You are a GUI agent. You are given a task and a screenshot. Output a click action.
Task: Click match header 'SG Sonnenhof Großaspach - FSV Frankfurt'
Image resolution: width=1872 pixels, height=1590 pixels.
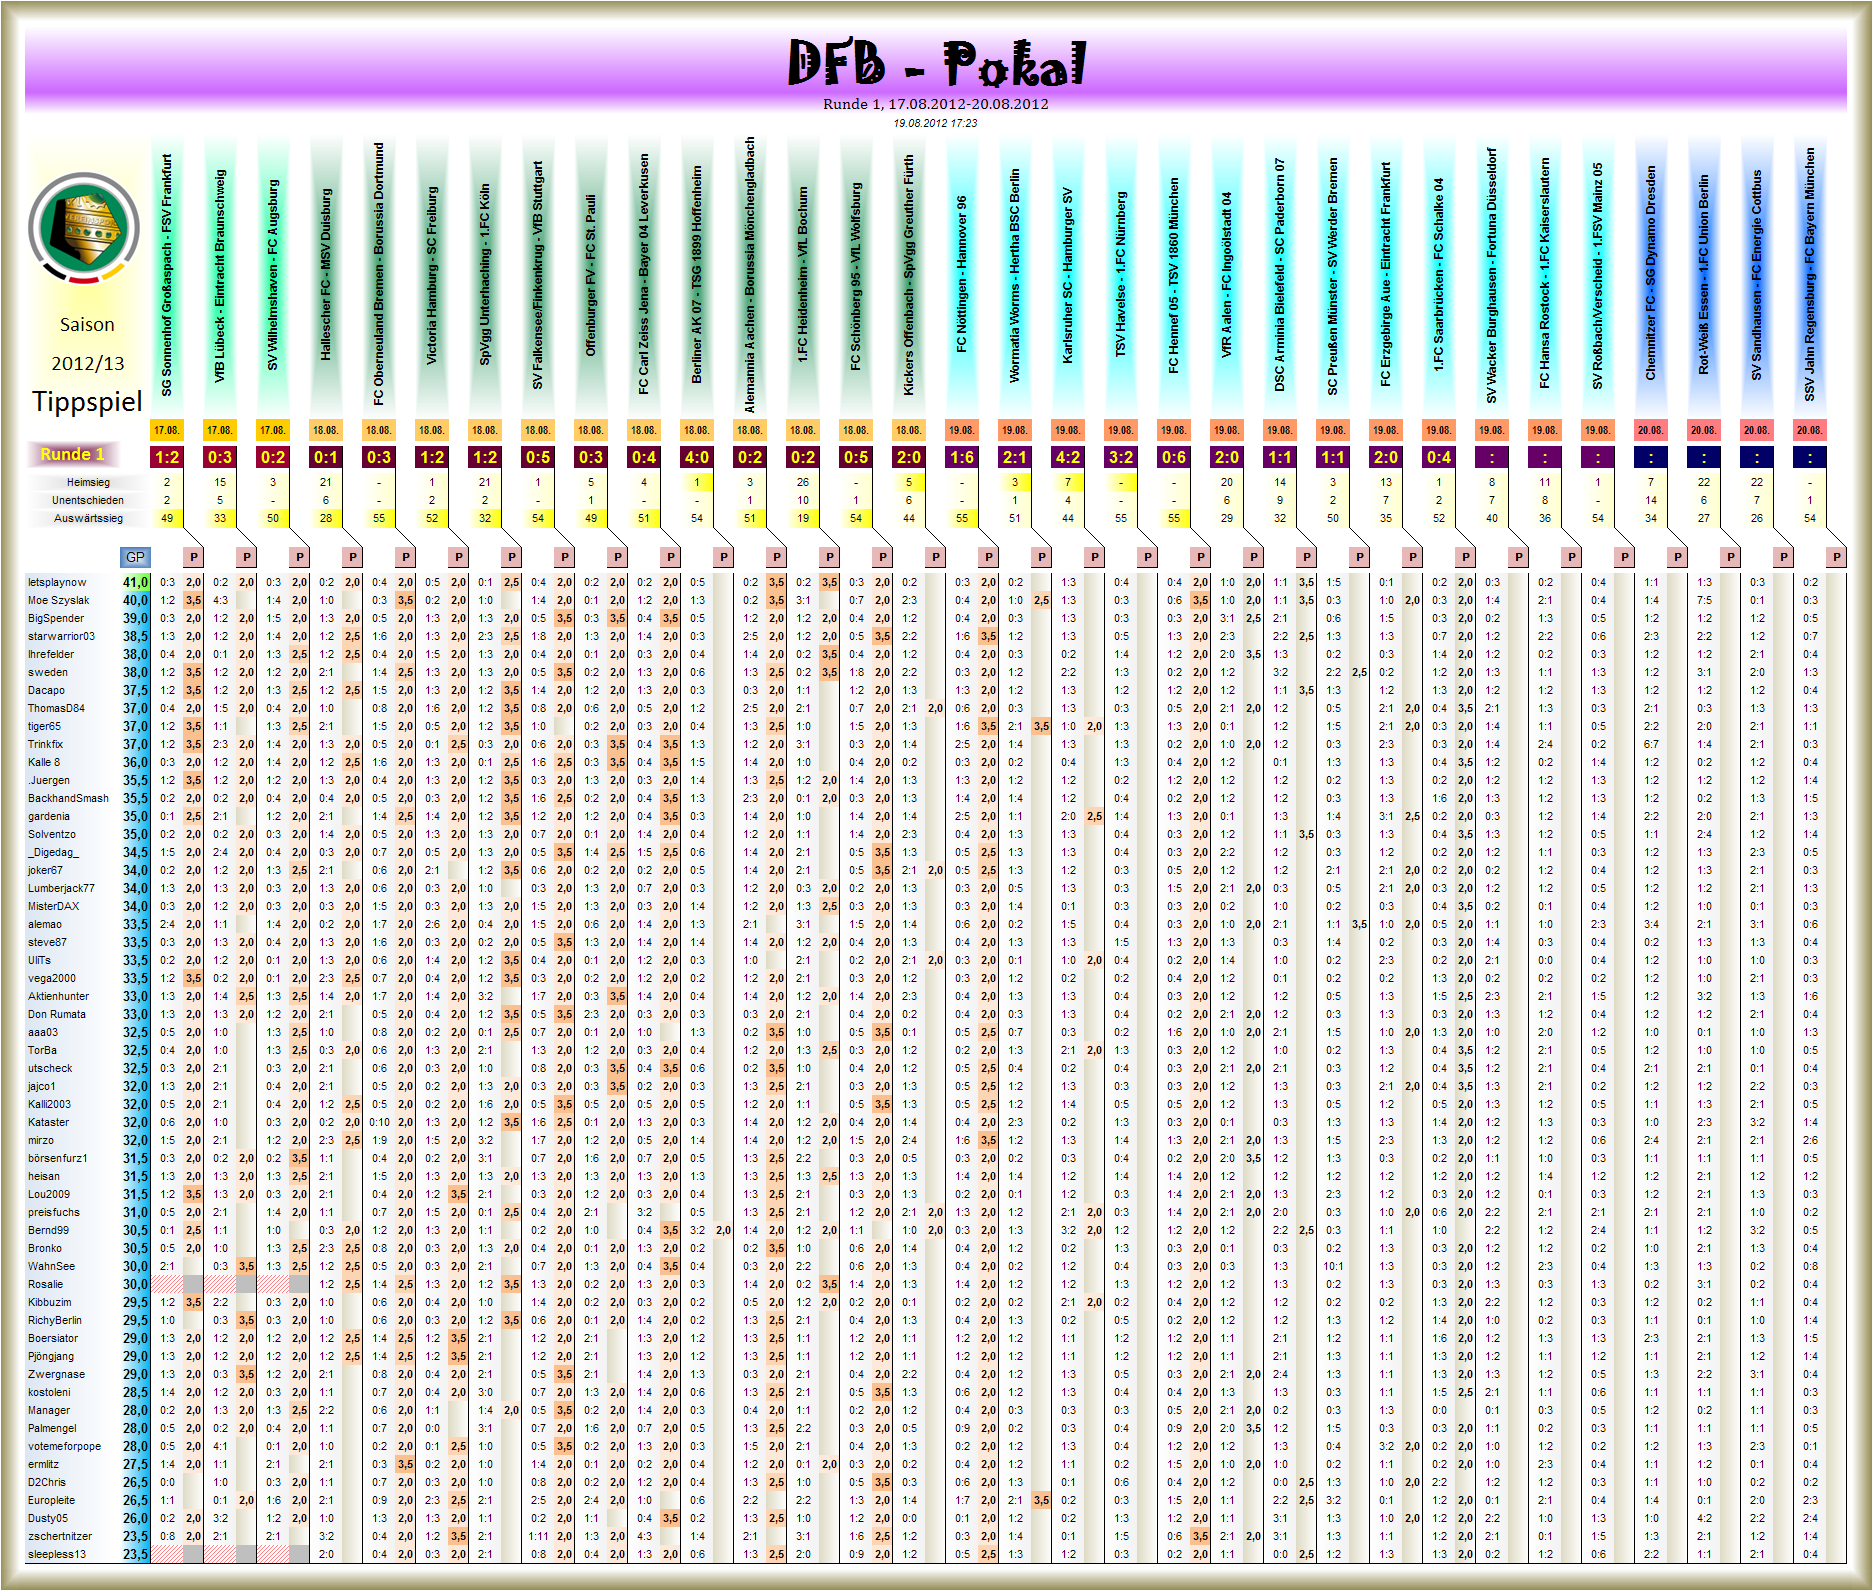pos(166,274)
